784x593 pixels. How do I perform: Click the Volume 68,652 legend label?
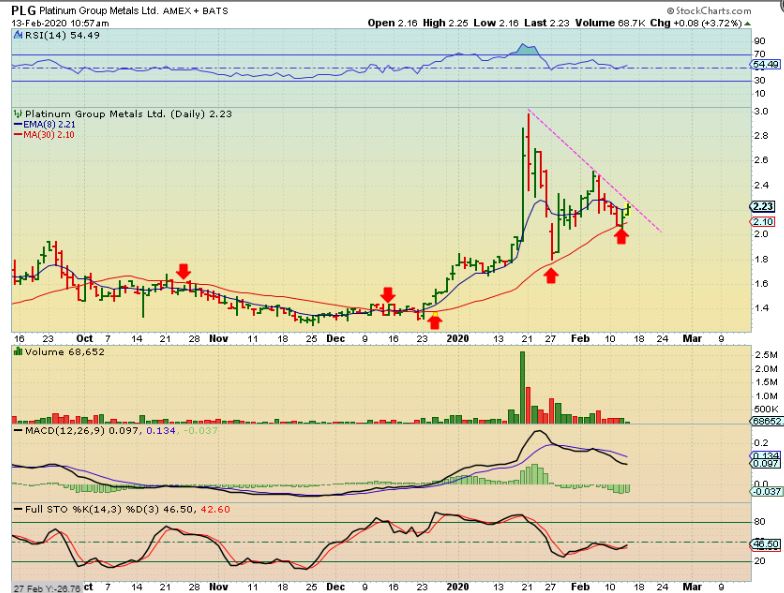(x=65, y=352)
